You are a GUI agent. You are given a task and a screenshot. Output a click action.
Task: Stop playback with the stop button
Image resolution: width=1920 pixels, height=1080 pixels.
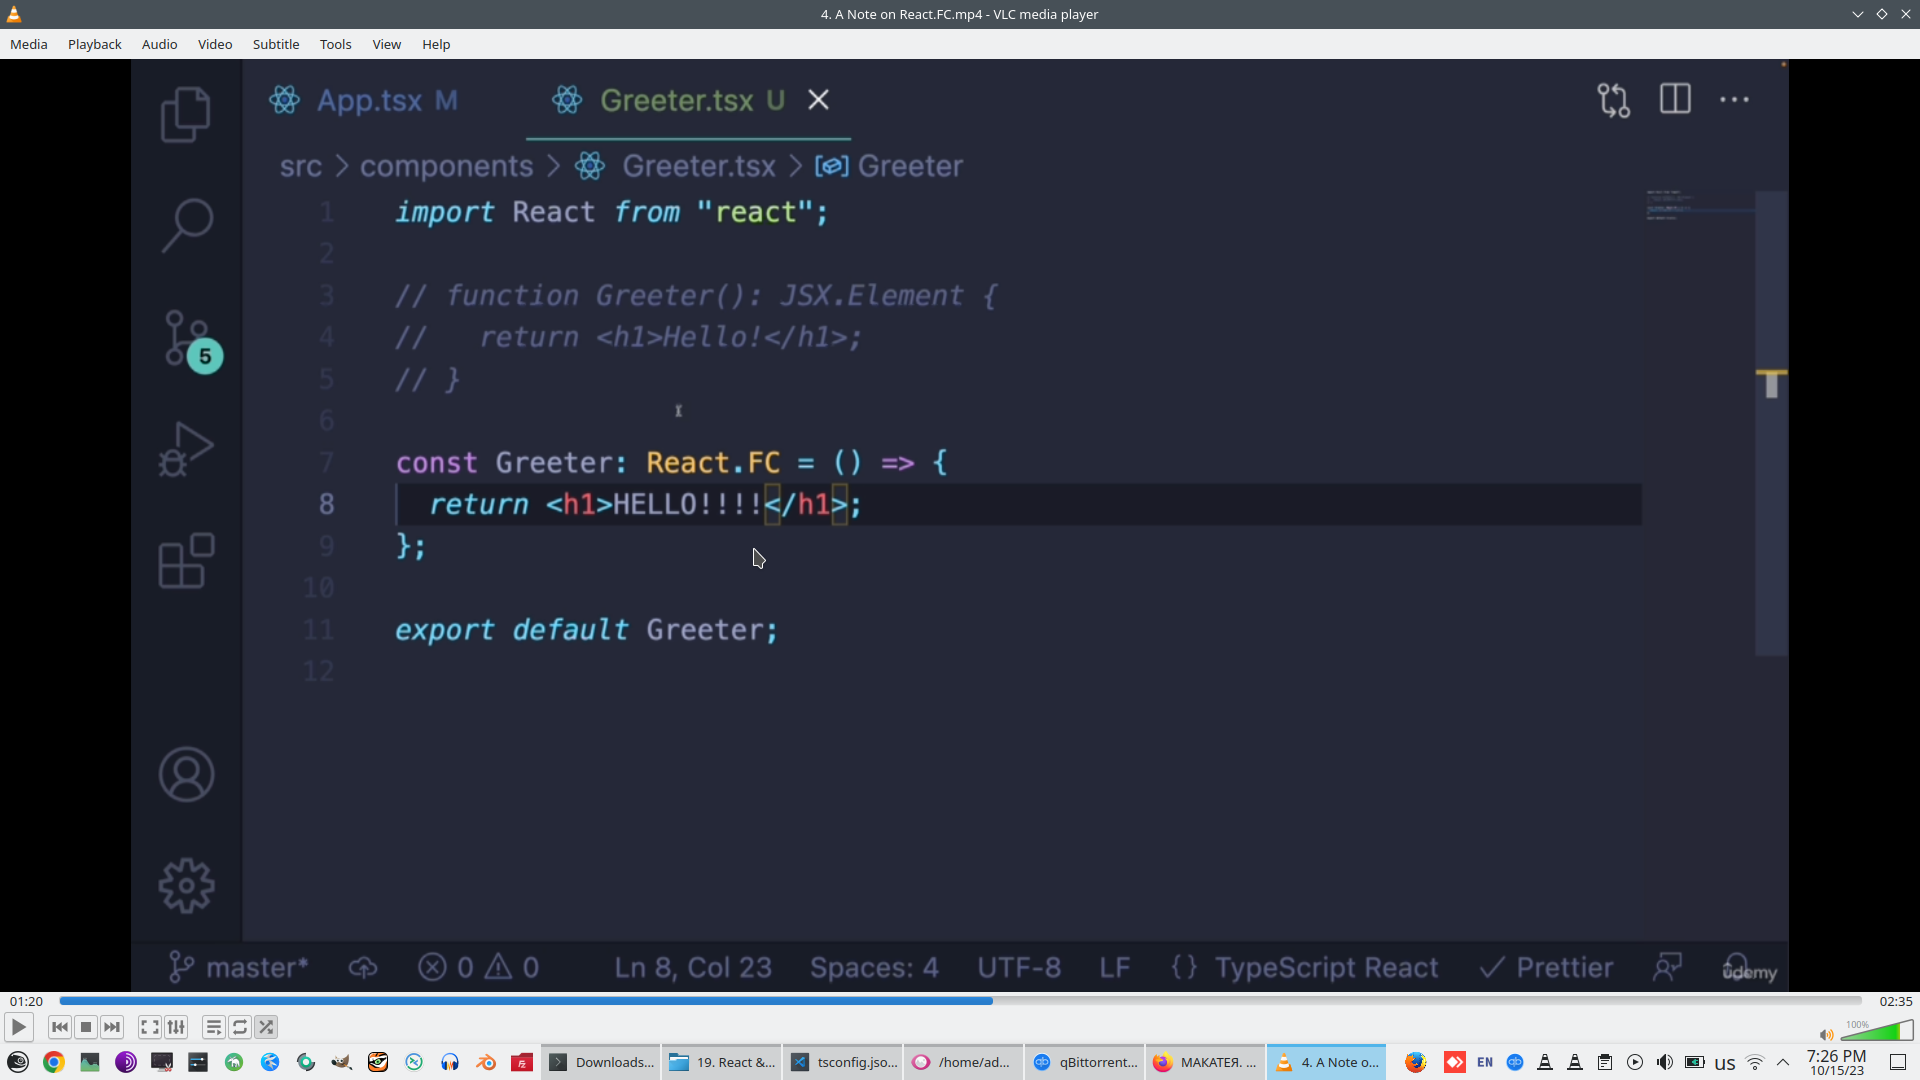point(86,1027)
